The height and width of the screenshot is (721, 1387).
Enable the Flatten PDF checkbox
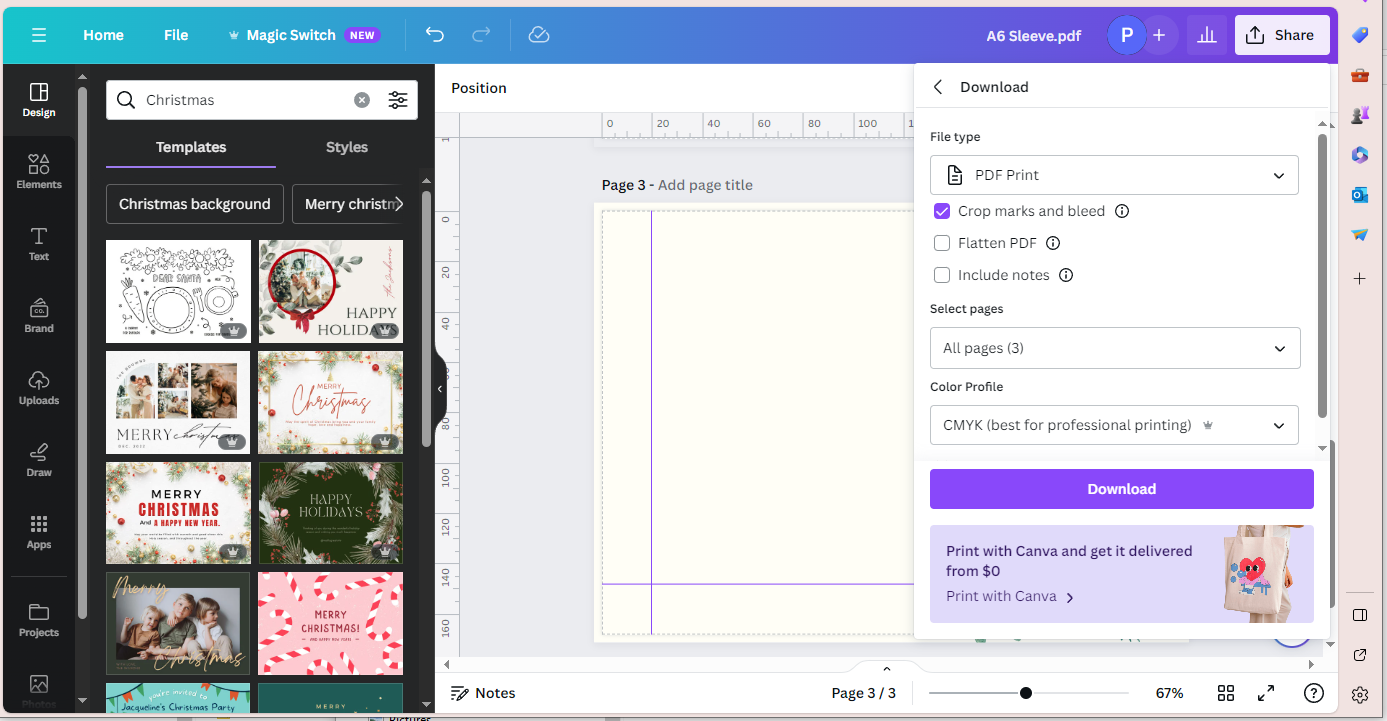[x=941, y=243]
